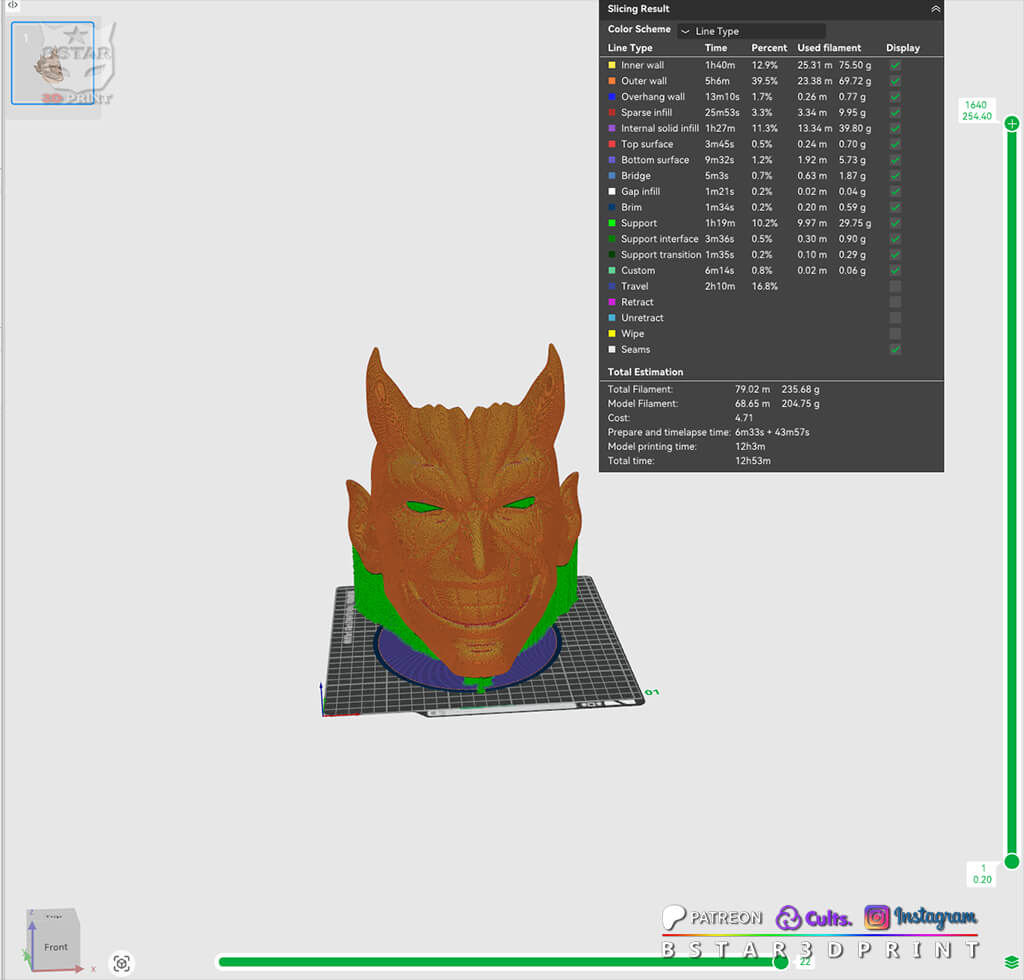
Task: Toggle Custom display checkbox
Action: pos(895,270)
